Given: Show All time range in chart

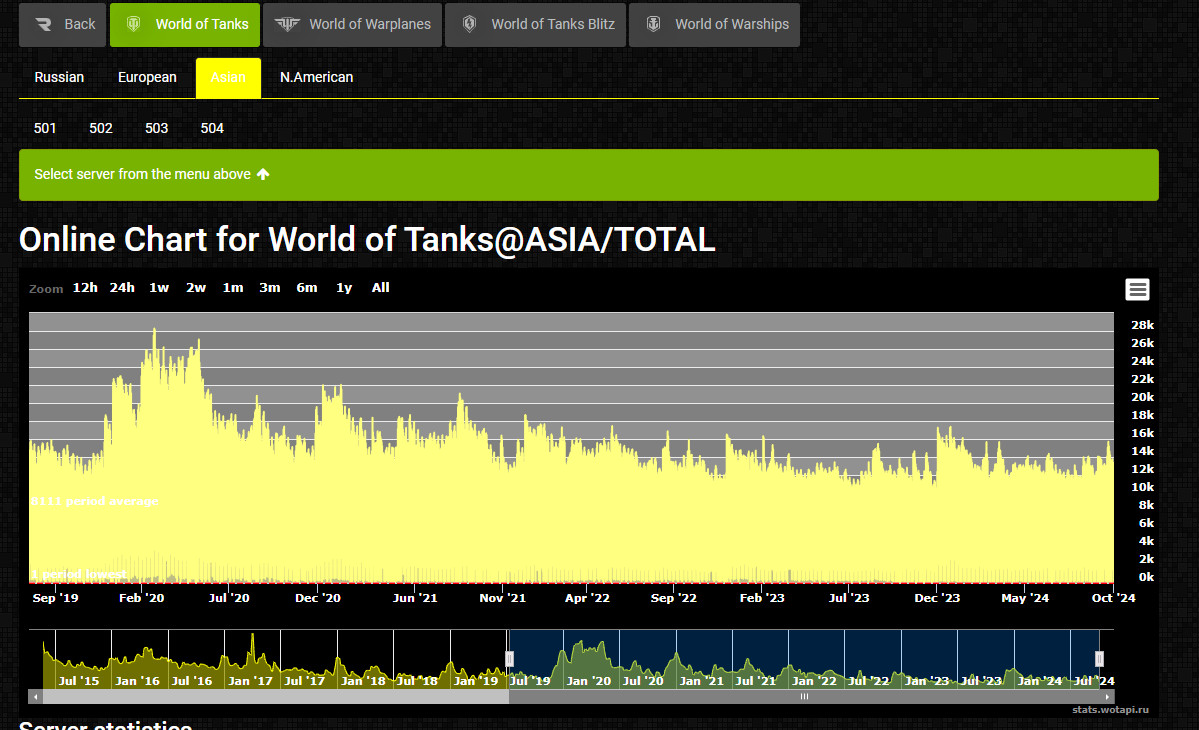Looking at the screenshot, I should (x=380, y=288).
